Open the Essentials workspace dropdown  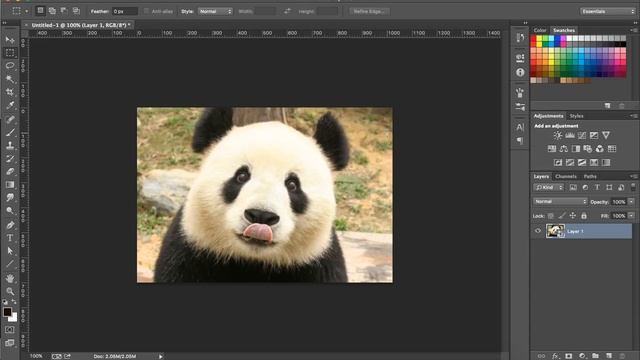click(608, 11)
